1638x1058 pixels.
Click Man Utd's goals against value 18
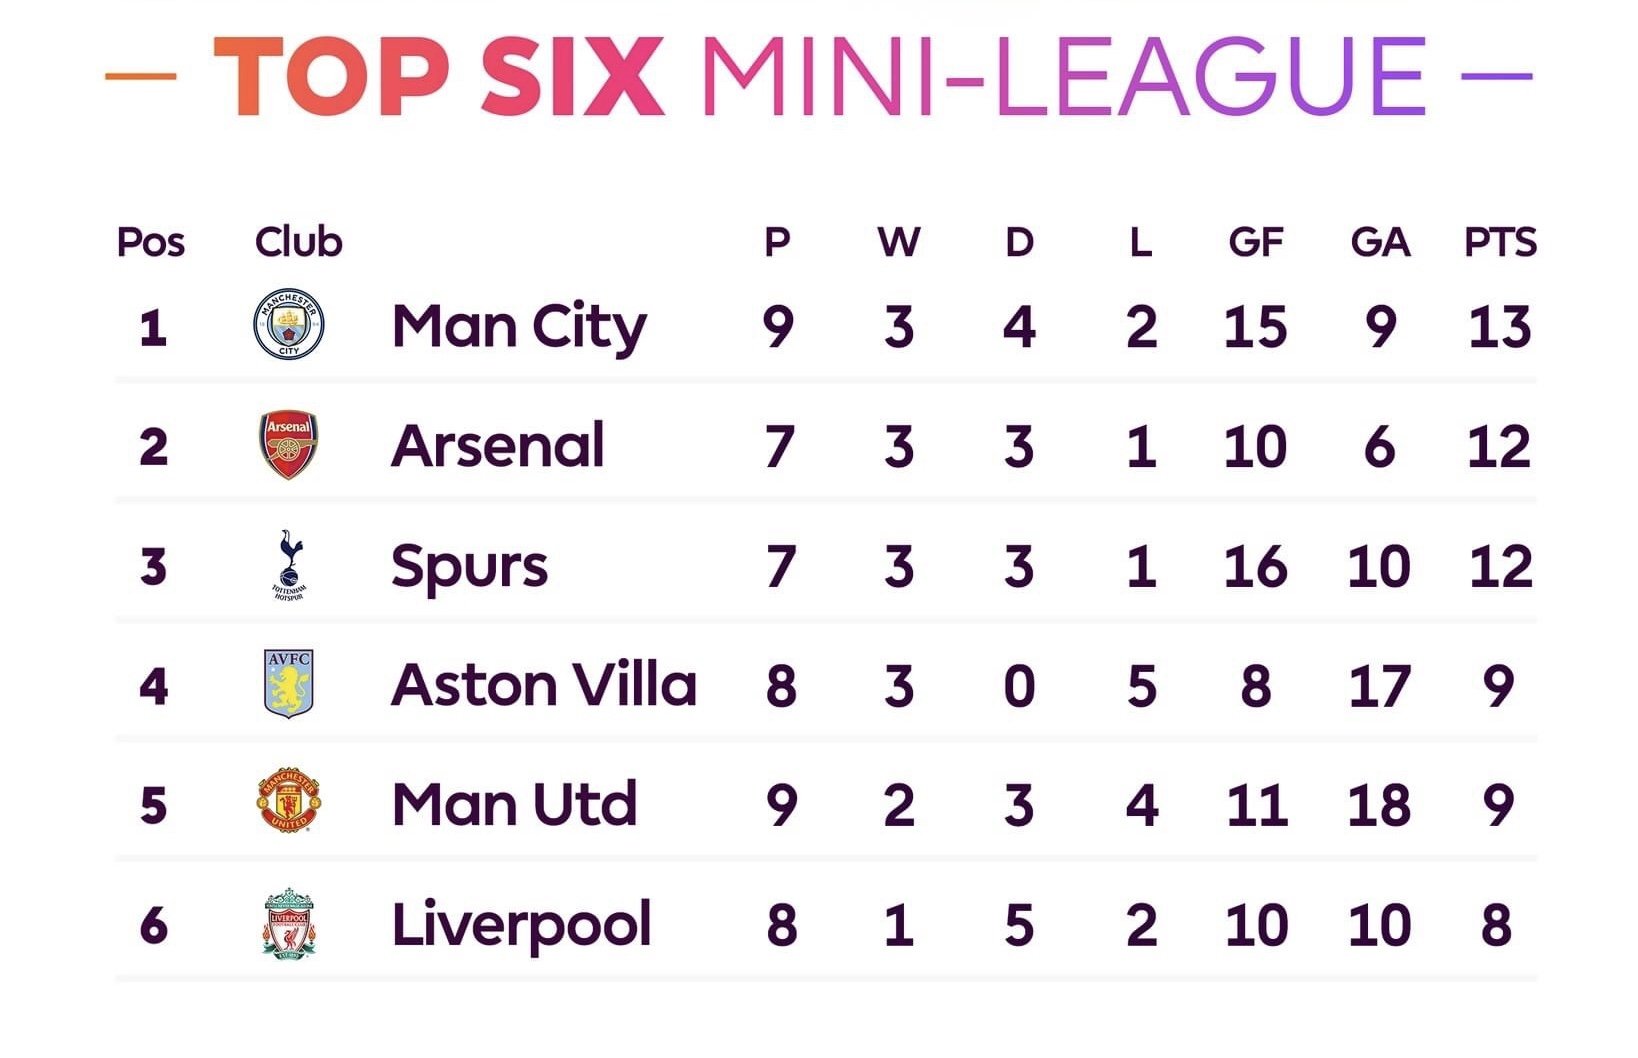pos(1379,805)
